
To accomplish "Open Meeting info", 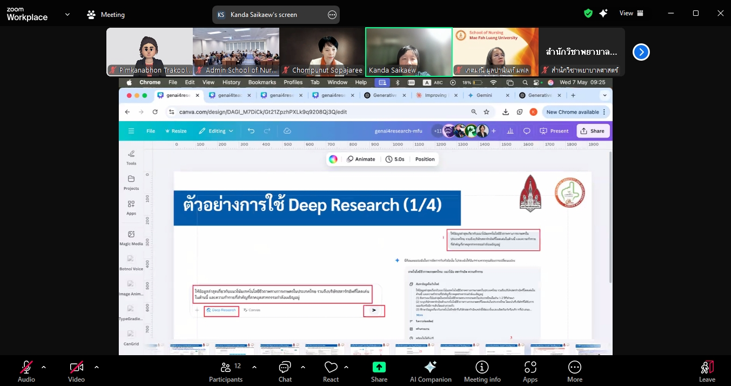I will click(x=482, y=372).
